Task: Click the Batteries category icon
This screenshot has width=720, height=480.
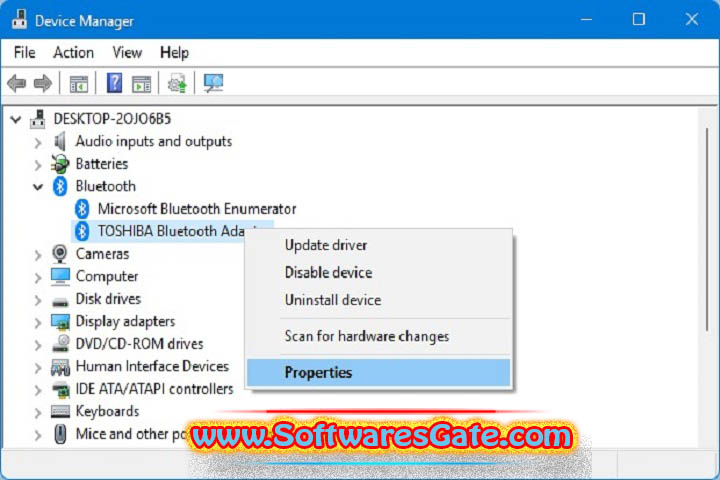Action: [60, 164]
